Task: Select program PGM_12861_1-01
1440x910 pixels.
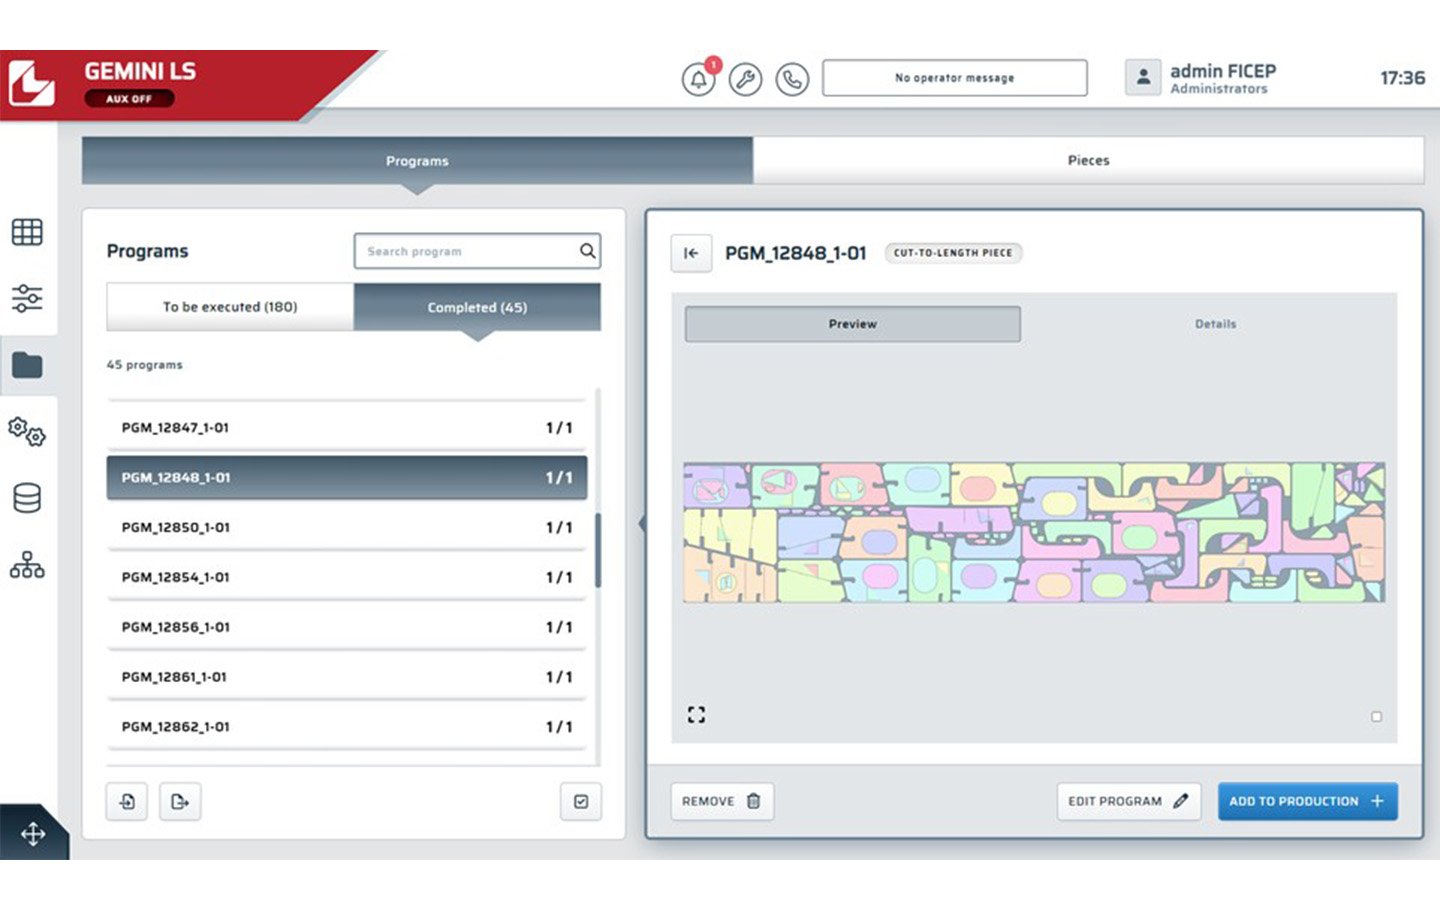Action: coord(347,677)
